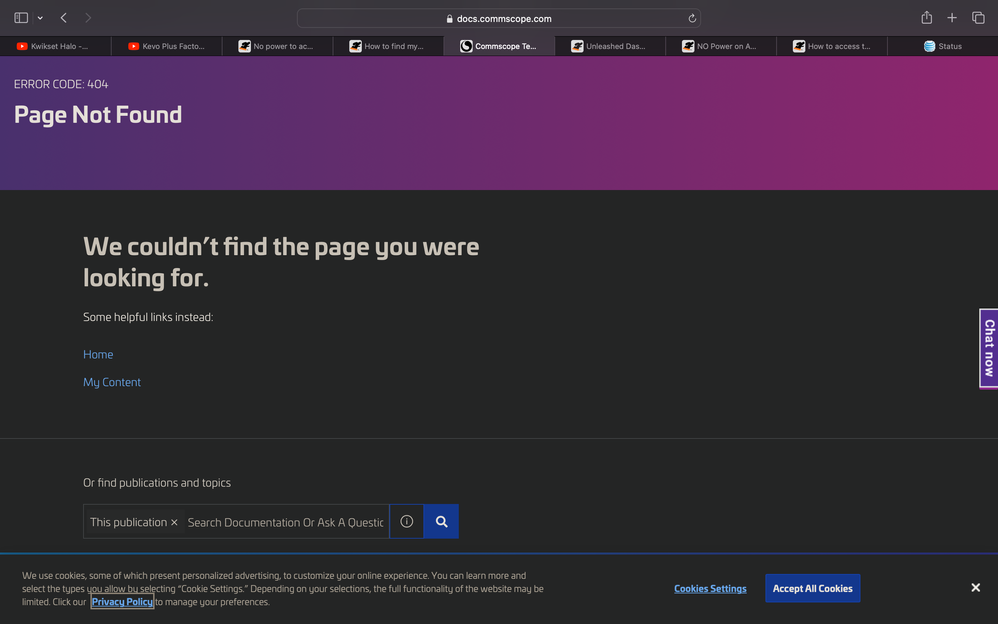Remove the 'This publication' filter chip
This screenshot has width=998, height=624.
coord(174,522)
